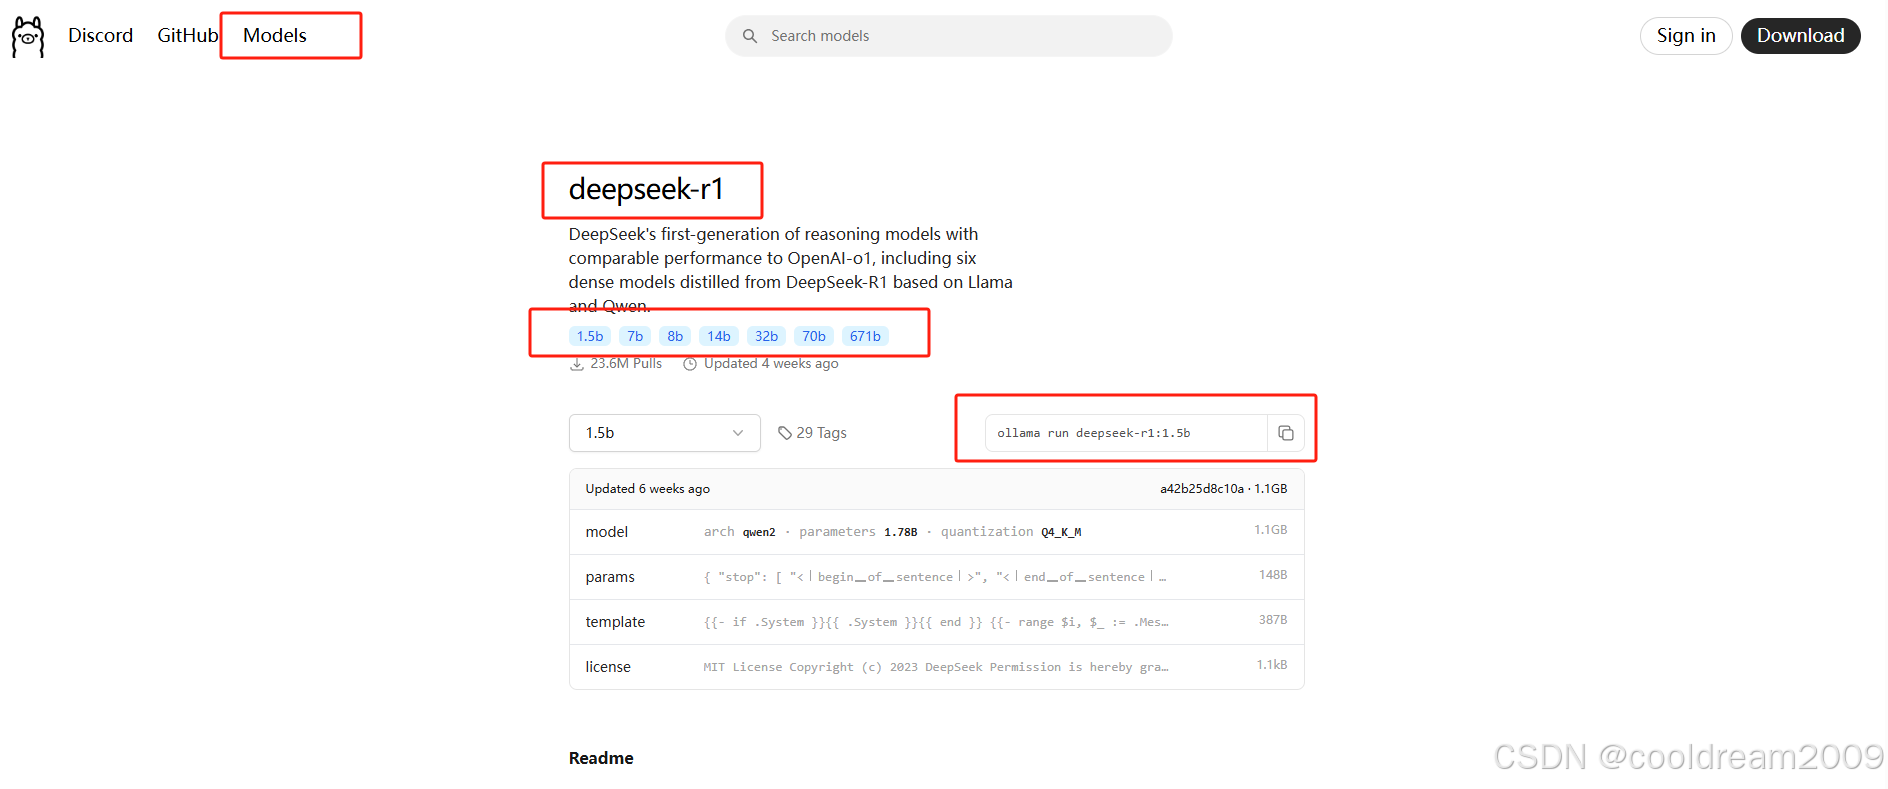
Task: Focus the Search models field
Action: pos(949,36)
